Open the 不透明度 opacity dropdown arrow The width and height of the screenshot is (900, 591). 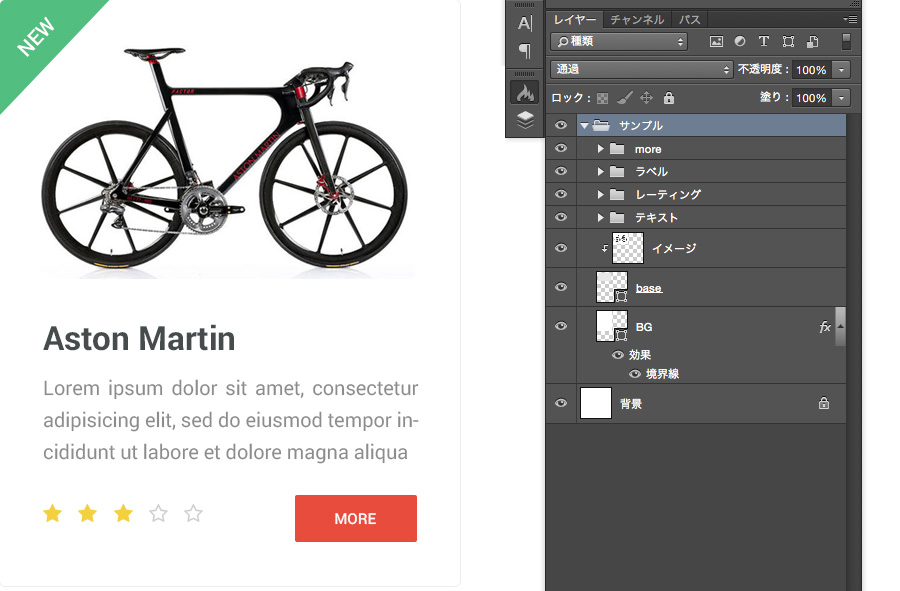841,69
